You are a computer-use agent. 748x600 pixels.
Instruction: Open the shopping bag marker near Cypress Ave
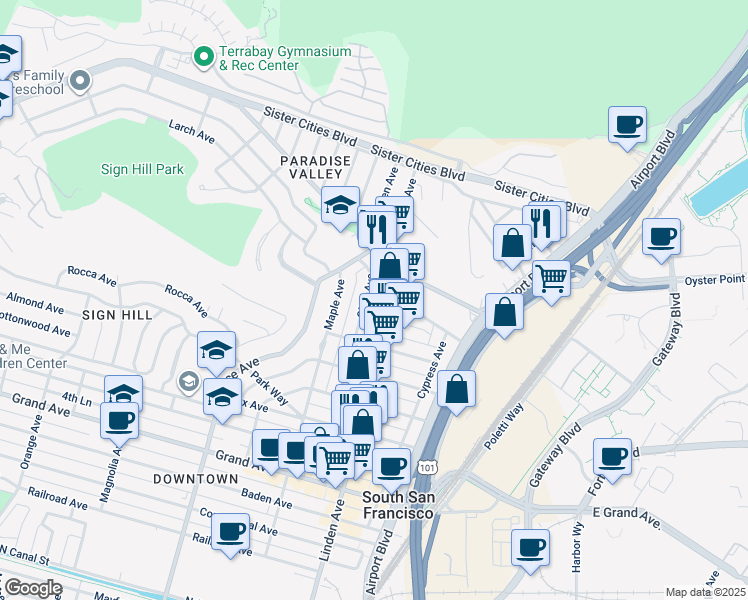[x=456, y=390]
